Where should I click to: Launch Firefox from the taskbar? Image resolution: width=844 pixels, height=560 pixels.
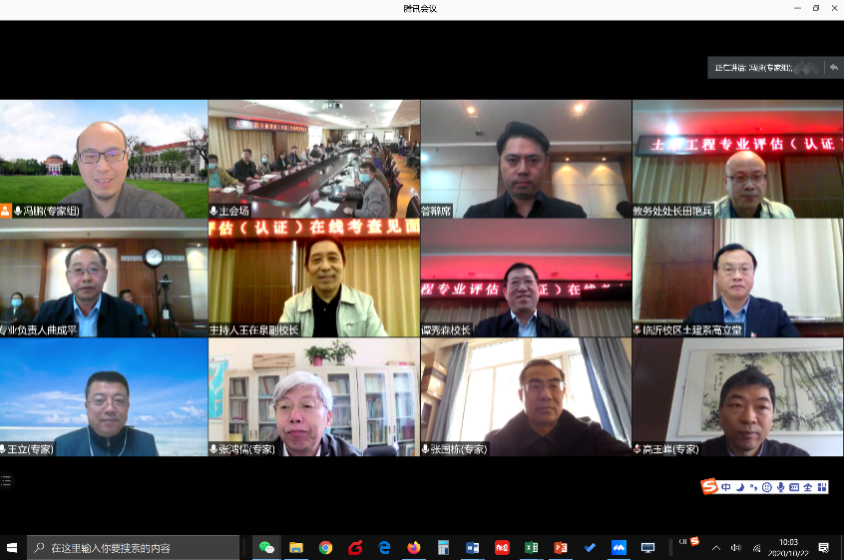click(x=414, y=547)
